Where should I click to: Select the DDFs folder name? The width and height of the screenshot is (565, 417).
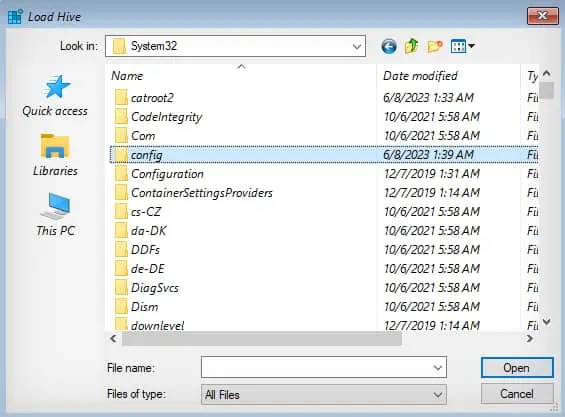pyautogui.click(x=145, y=250)
